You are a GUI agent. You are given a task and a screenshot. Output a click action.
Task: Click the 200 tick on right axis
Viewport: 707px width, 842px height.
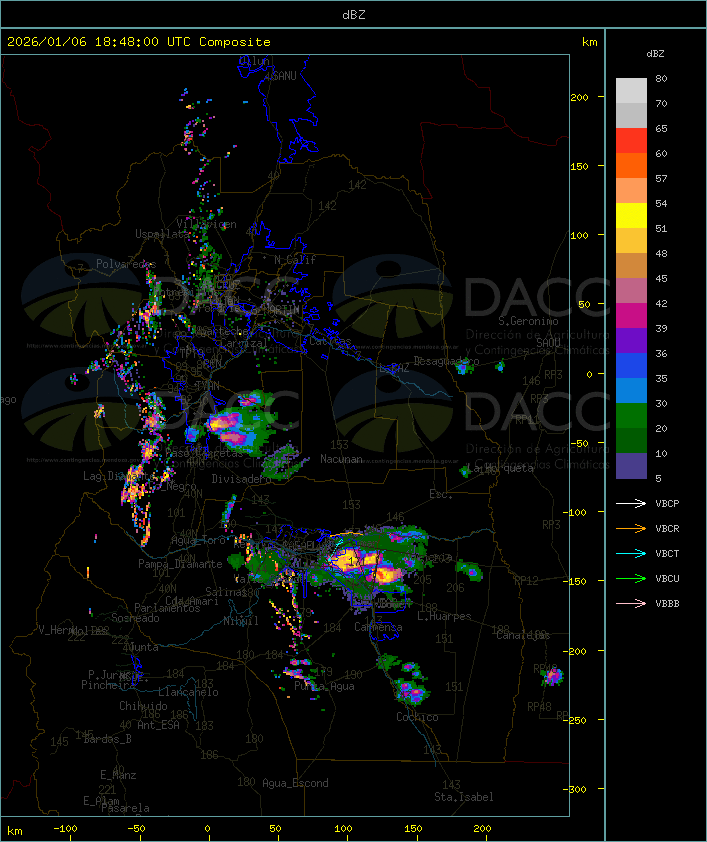point(579,97)
